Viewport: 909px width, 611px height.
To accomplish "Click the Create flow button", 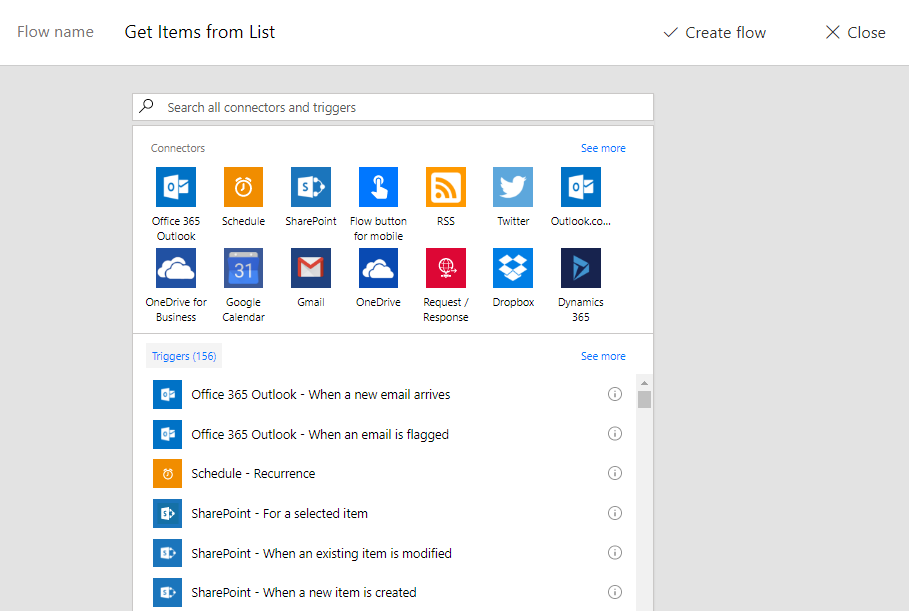I will (715, 33).
